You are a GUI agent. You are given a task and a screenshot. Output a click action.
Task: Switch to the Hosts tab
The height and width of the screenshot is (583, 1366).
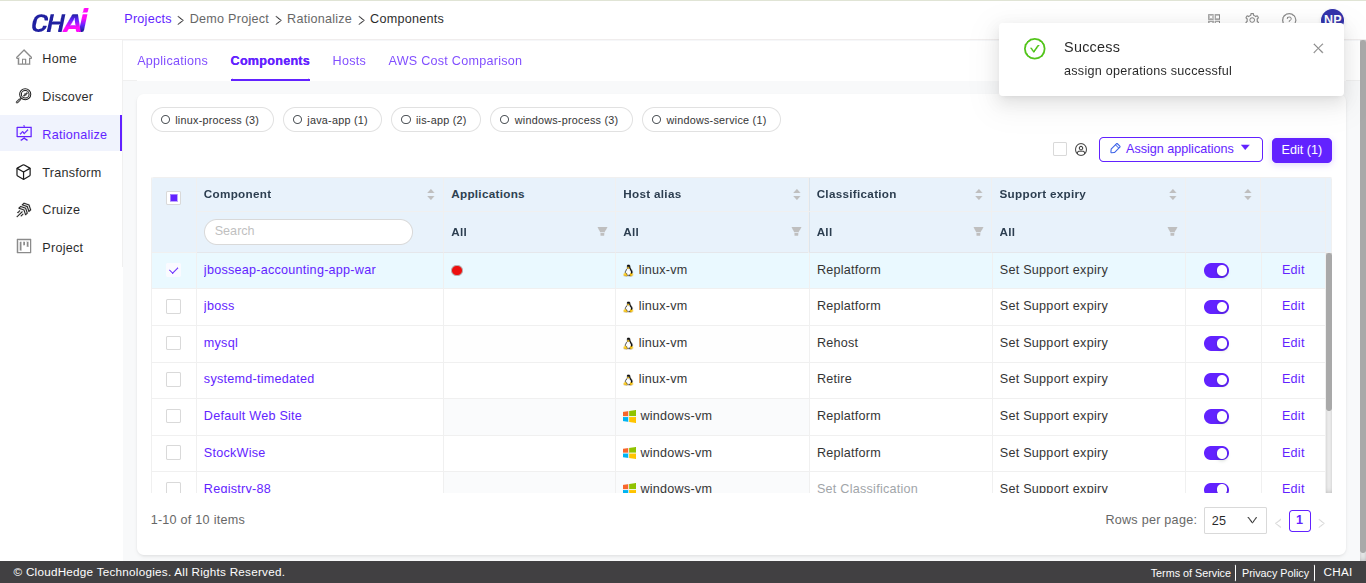coord(349,61)
